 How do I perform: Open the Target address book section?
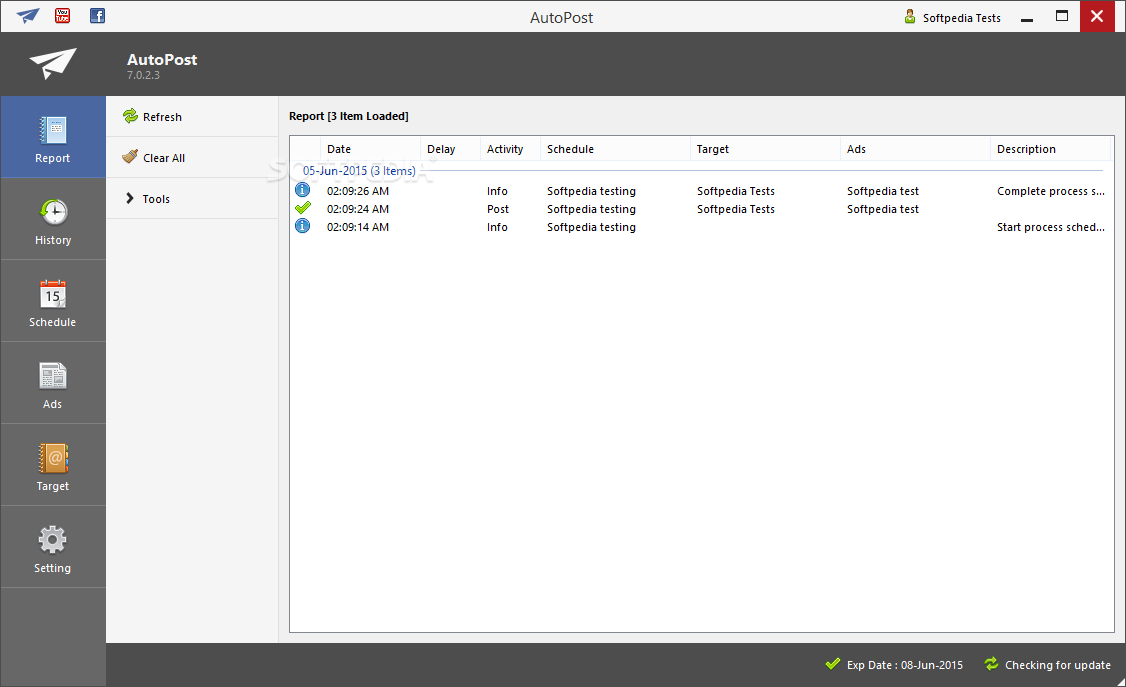pos(53,464)
